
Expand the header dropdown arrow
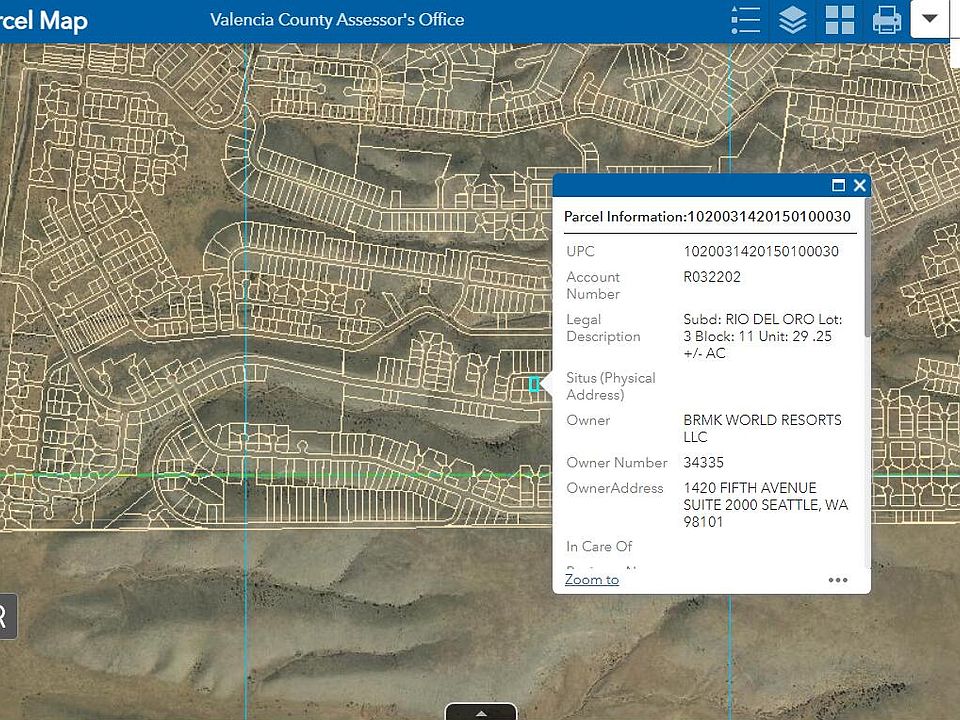(929, 18)
